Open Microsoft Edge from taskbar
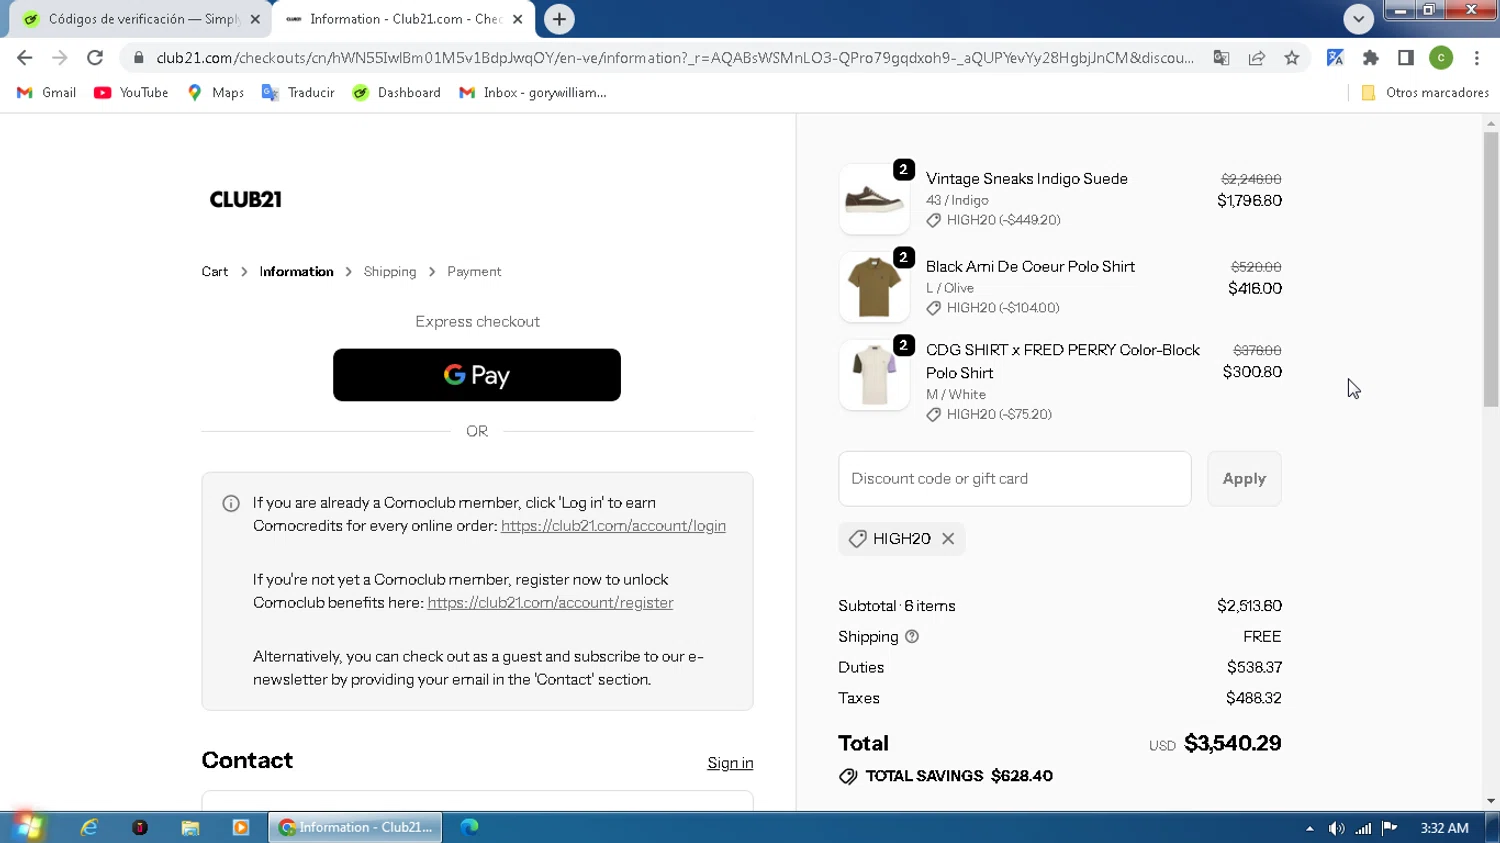 click(469, 827)
